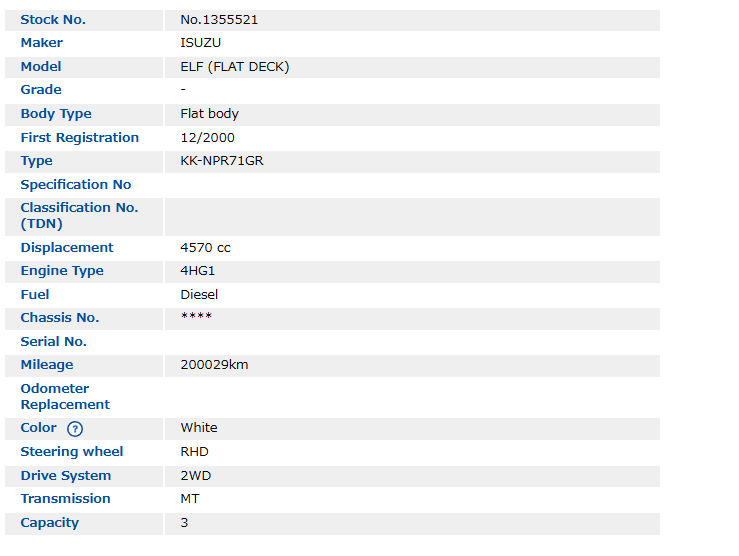
Task: Select the 2WD drive system value
Action: 196,476
